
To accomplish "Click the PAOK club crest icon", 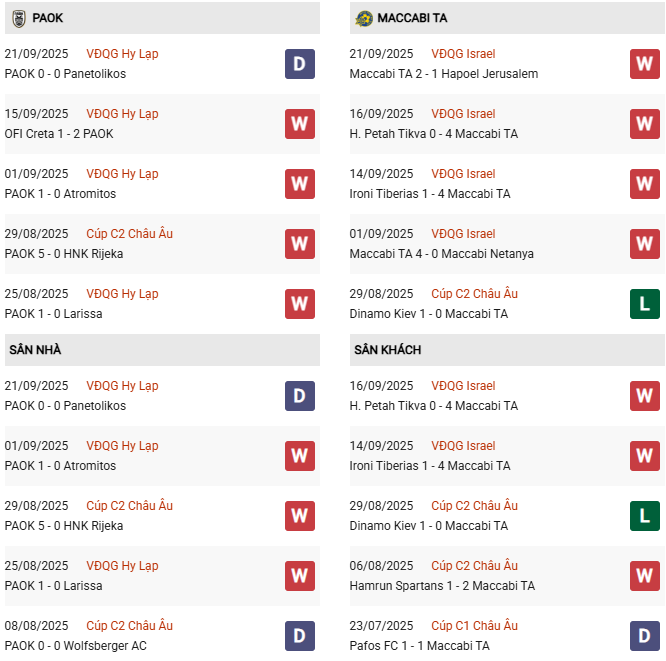I will (x=18, y=18).
